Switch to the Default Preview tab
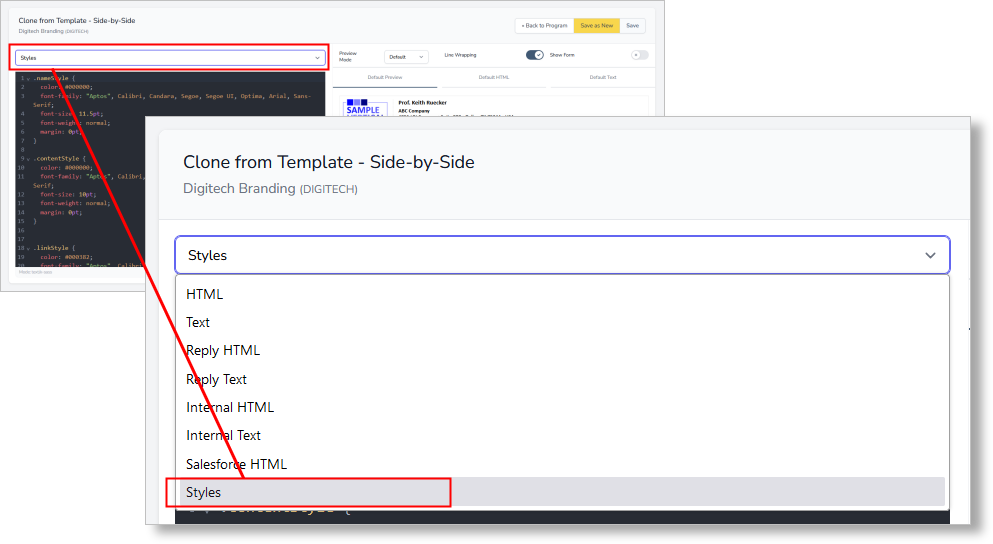This screenshot has height=544, width=993. [384, 77]
